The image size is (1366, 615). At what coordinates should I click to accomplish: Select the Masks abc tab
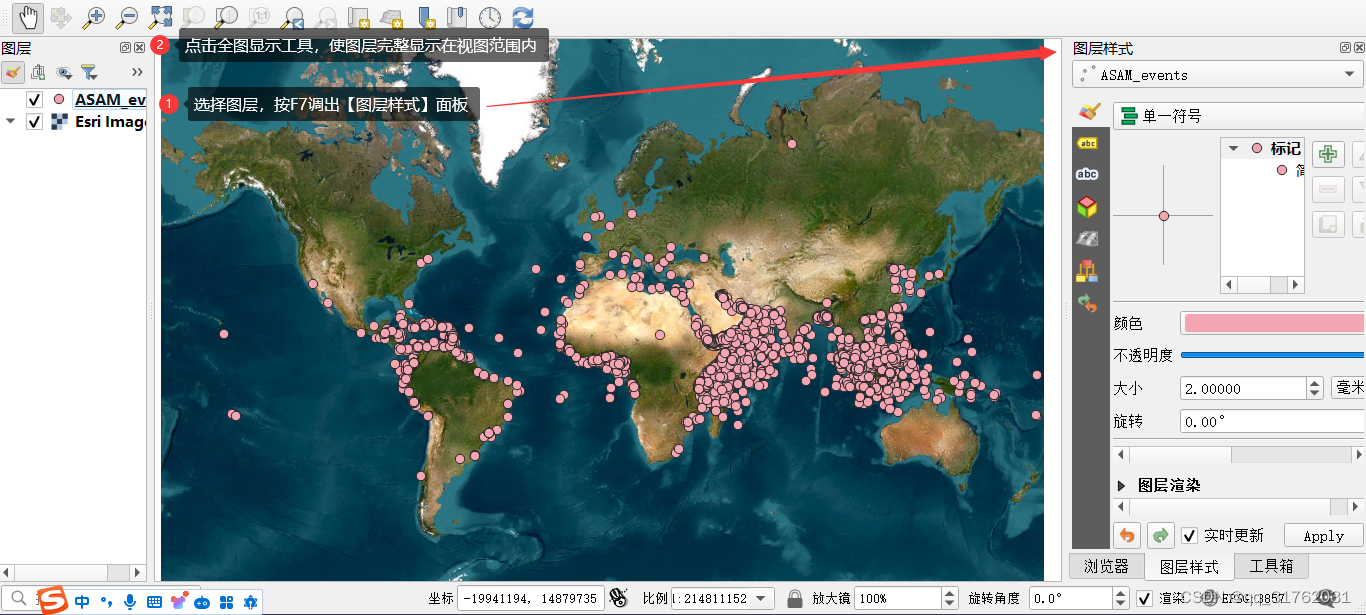tap(1087, 174)
